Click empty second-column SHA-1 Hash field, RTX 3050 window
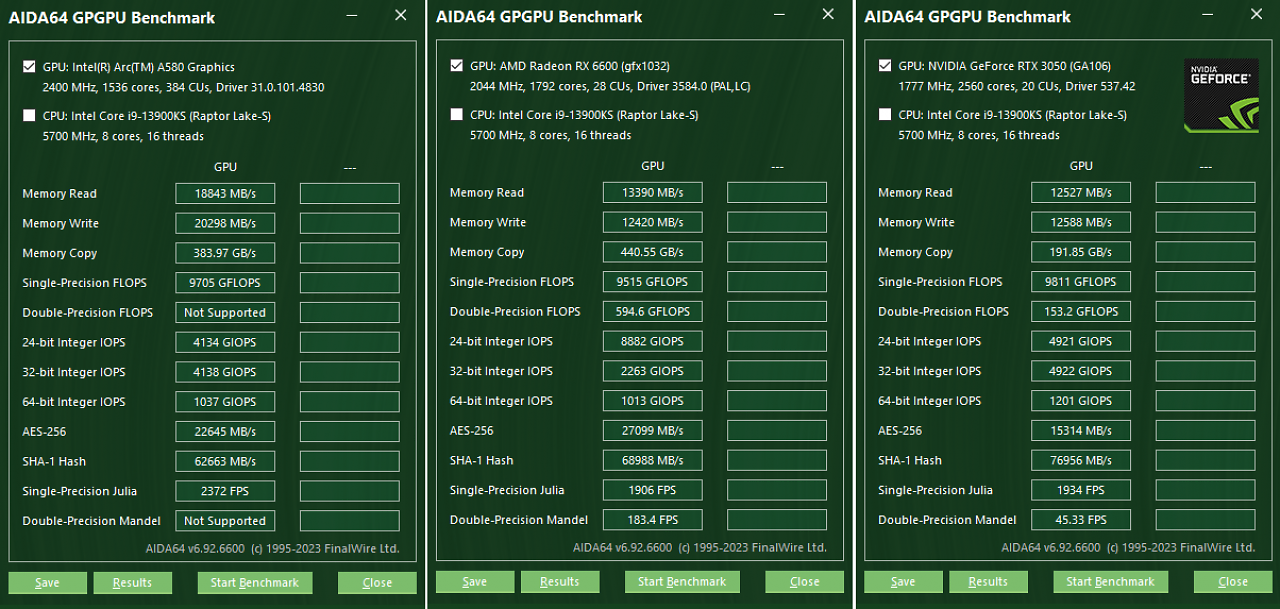This screenshot has width=1280, height=609. [x=1206, y=461]
